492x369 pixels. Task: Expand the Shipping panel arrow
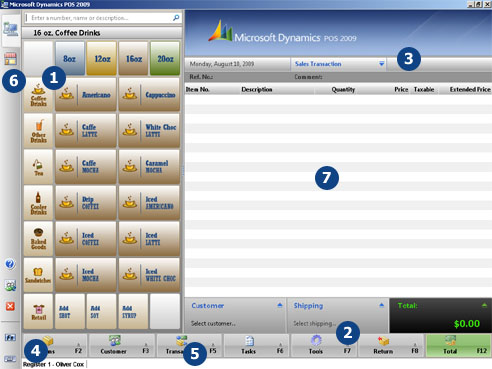[x=381, y=305]
